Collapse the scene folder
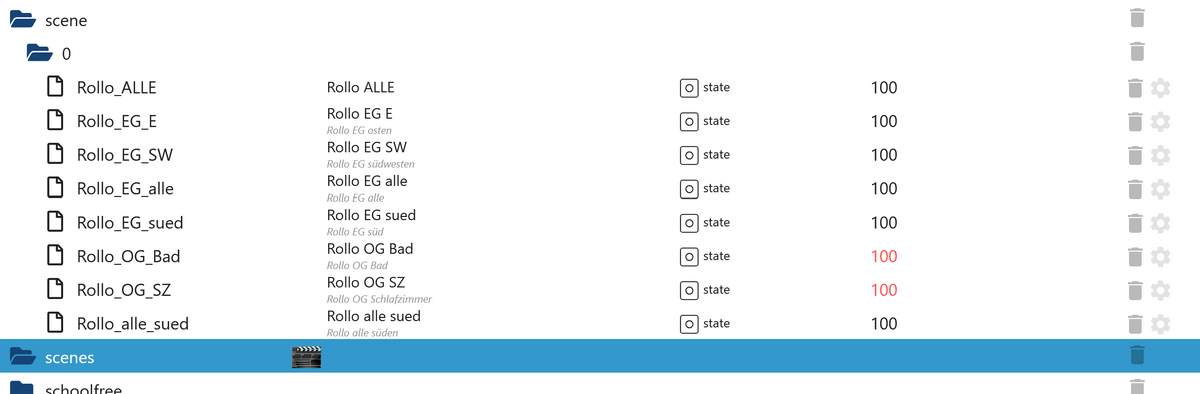1200x394 pixels. tap(23, 19)
